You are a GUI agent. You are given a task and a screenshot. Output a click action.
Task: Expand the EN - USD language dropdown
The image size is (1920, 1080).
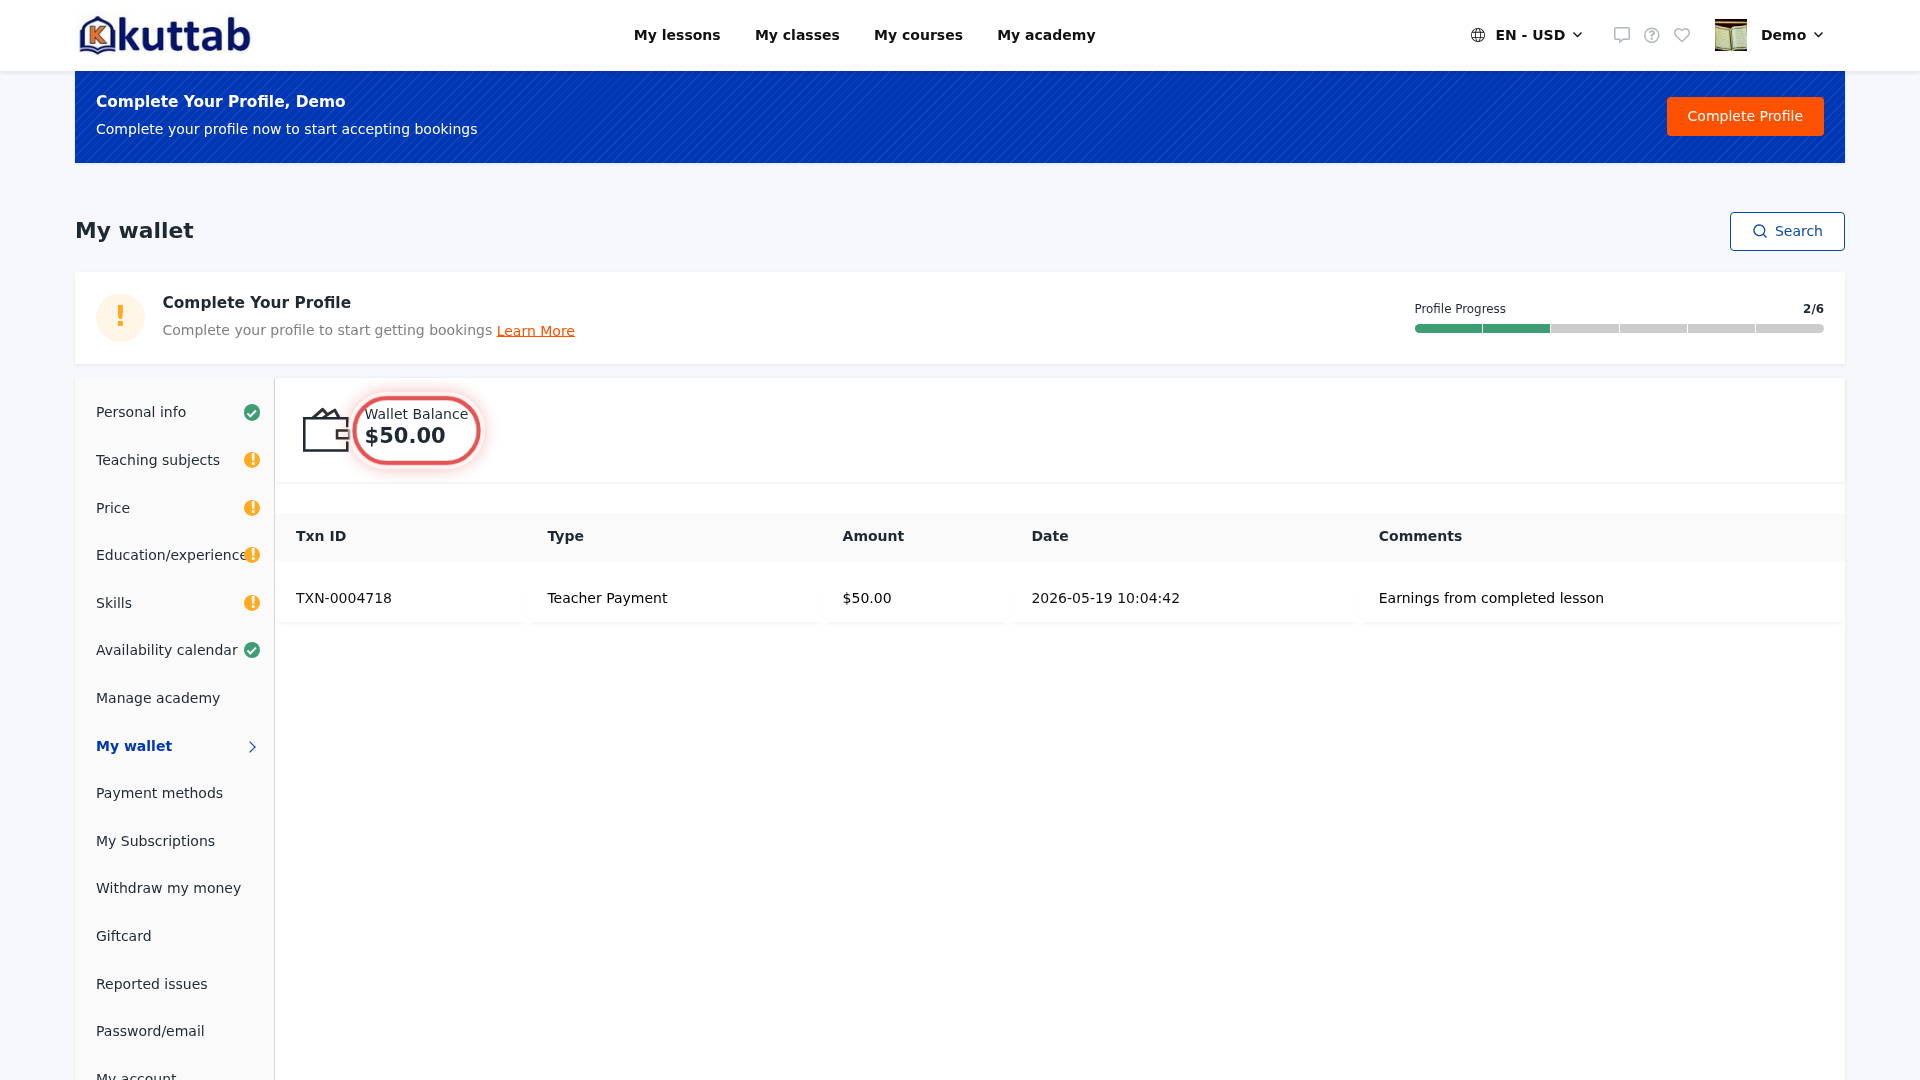(1527, 35)
